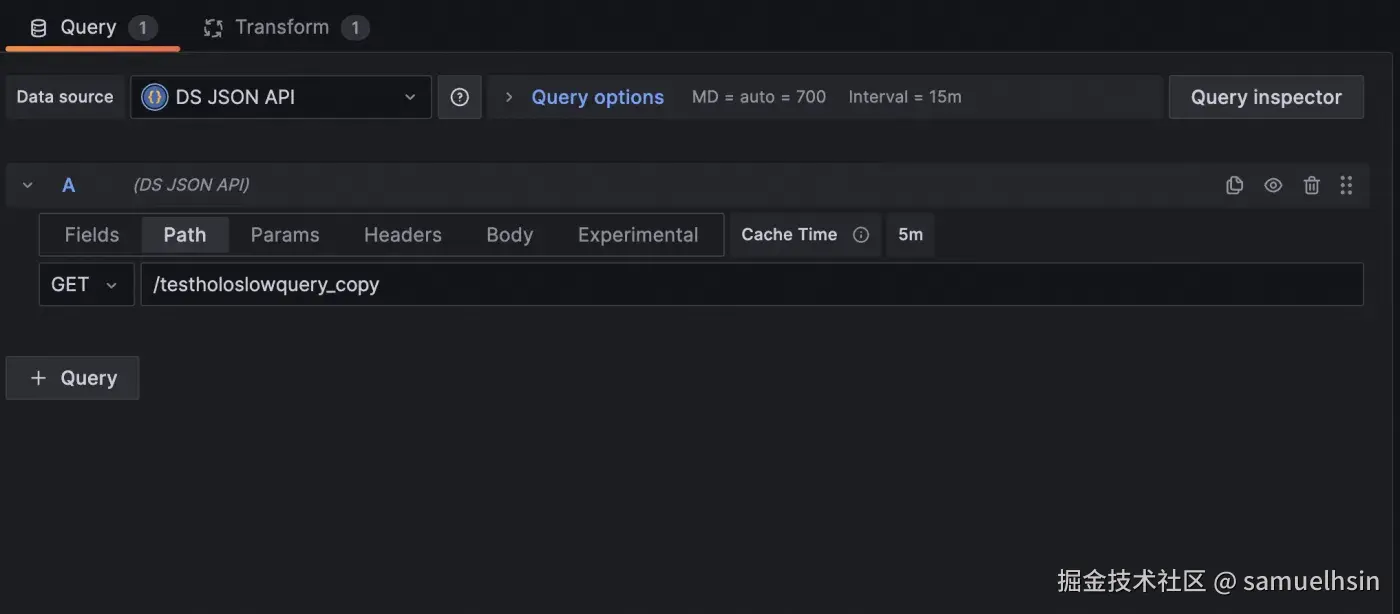Click the Query inspector button
Image resolution: width=1400 pixels, height=614 pixels.
point(1265,97)
